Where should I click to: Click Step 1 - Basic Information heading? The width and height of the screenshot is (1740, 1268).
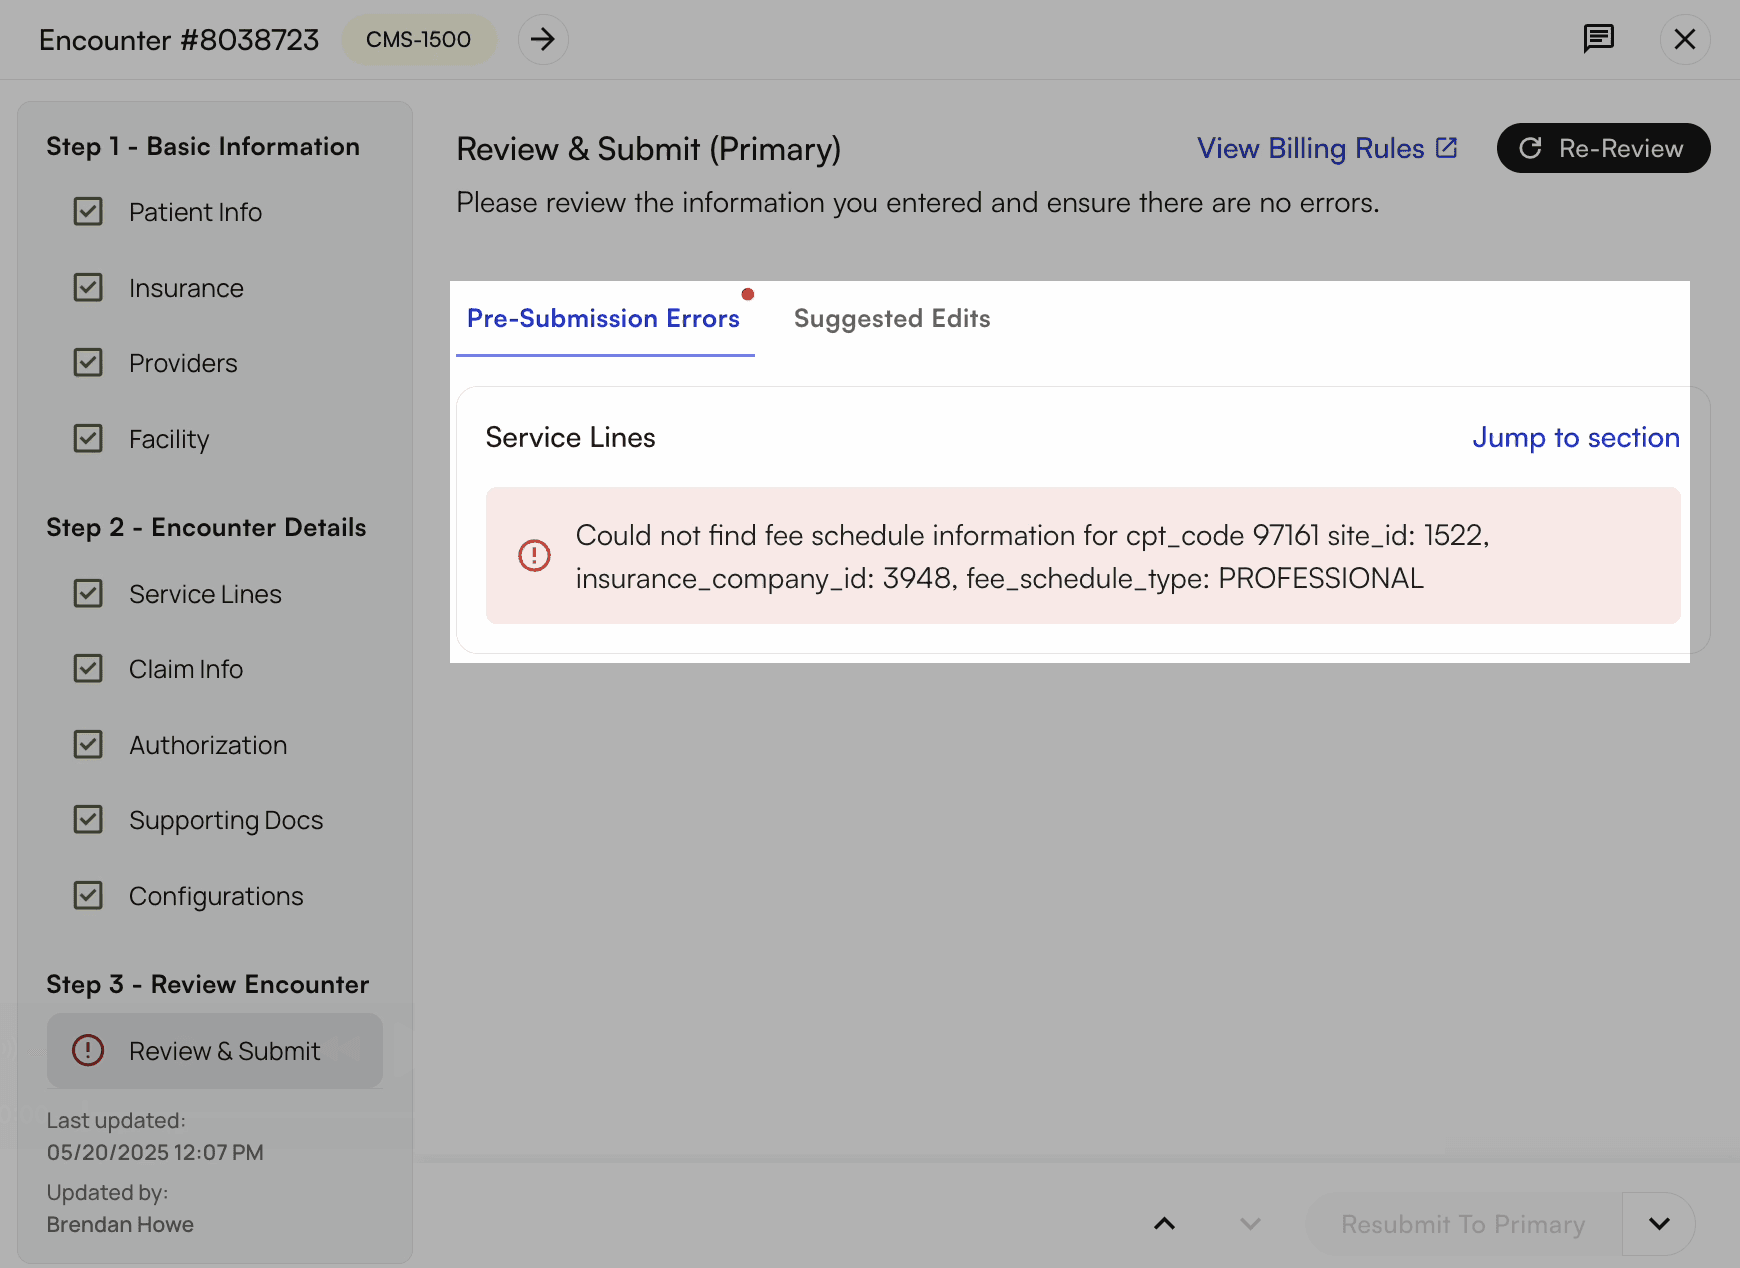point(203,146)
